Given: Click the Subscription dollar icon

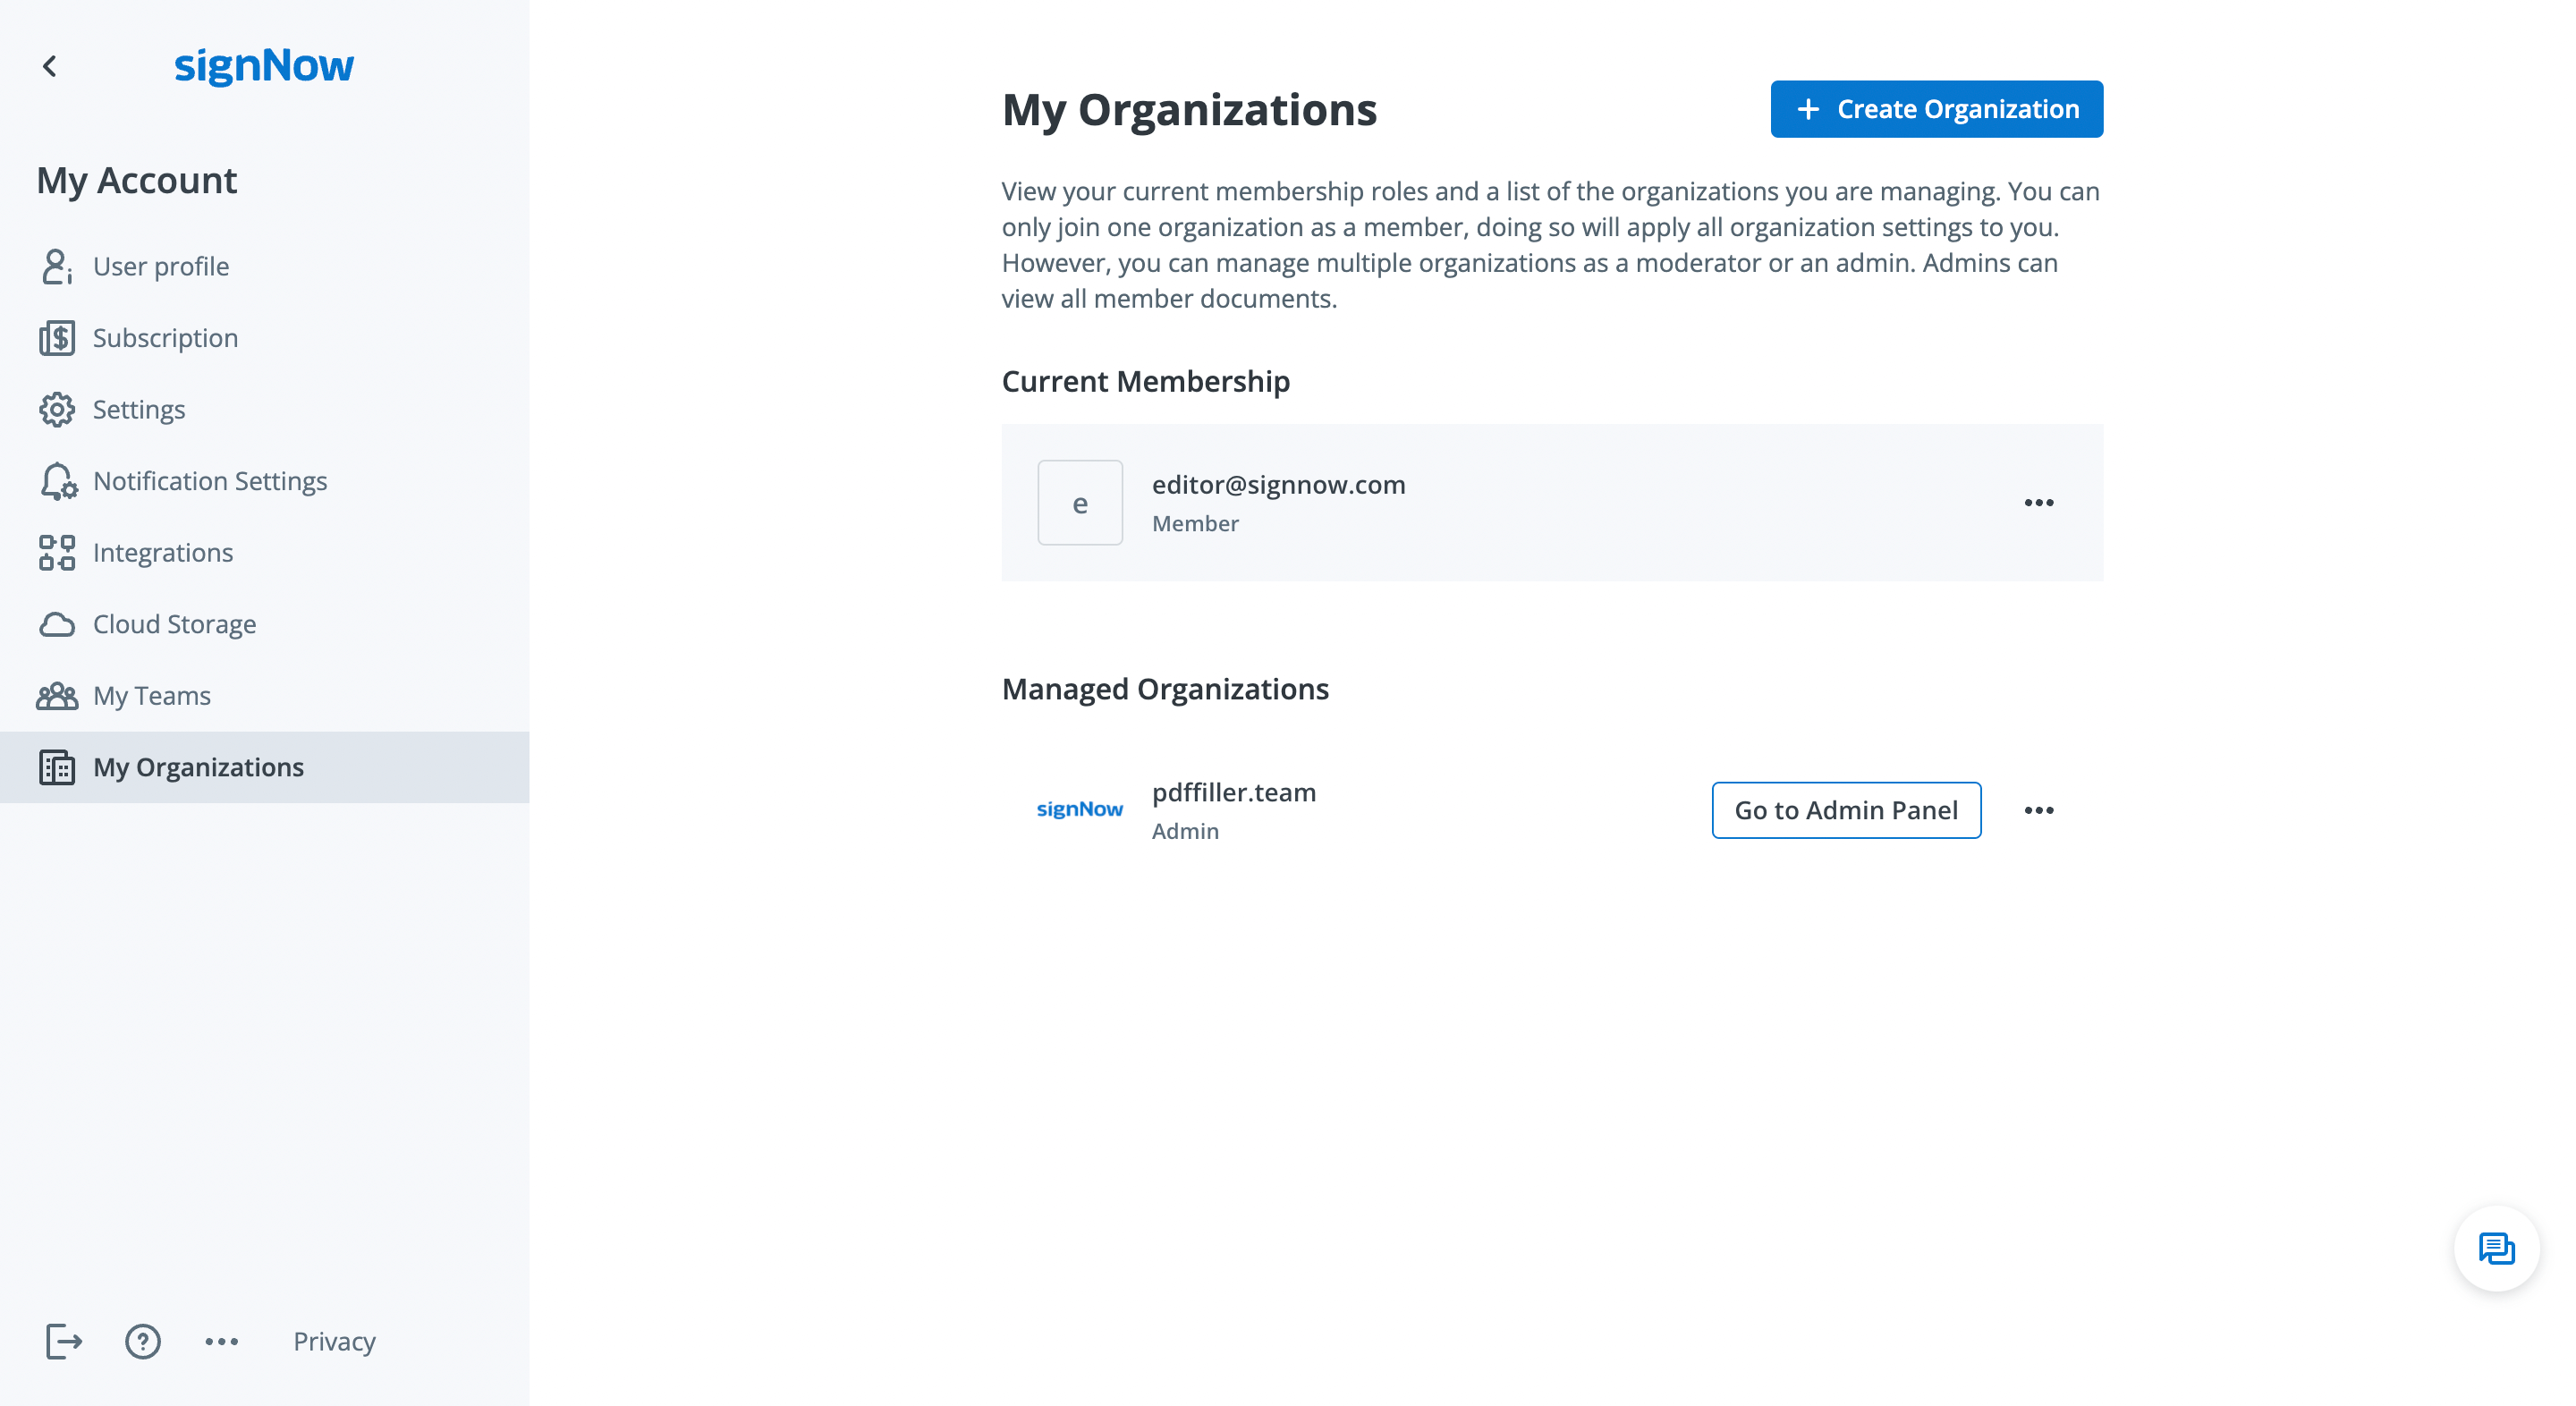Looking at the screenshot, I should coord(57,338).
